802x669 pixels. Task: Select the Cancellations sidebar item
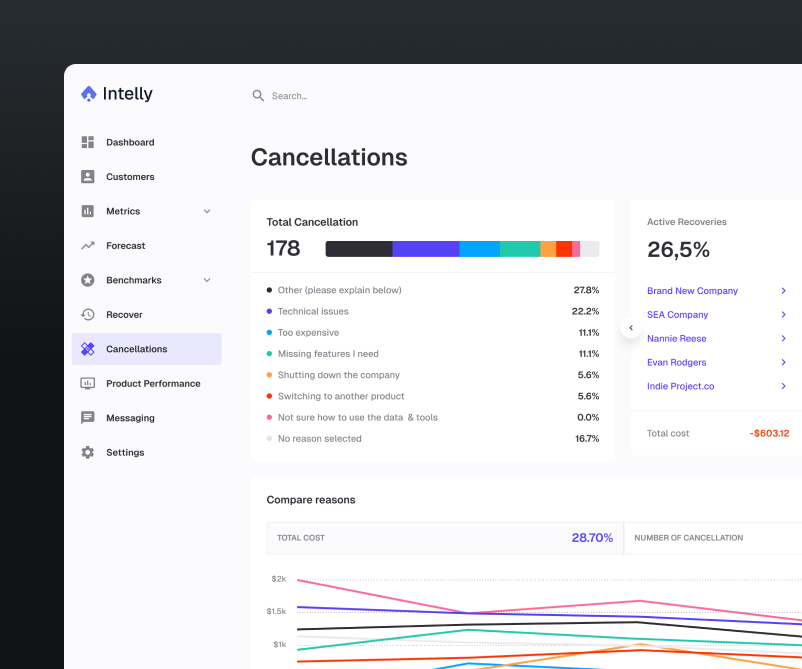[x=147, y=349]
